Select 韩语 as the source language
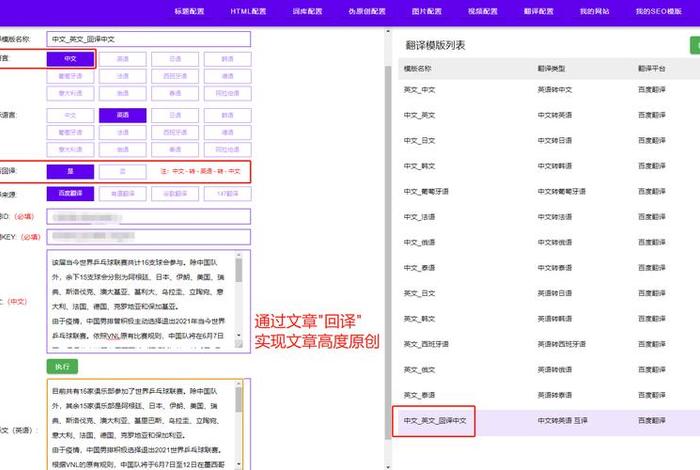This screenshot has height=470, width=700. [x=228, y=59]
